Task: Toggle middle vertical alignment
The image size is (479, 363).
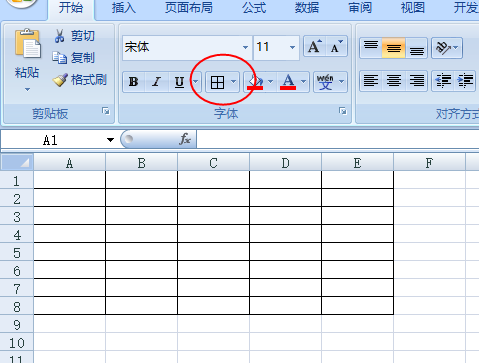Action: pos(394,48)
